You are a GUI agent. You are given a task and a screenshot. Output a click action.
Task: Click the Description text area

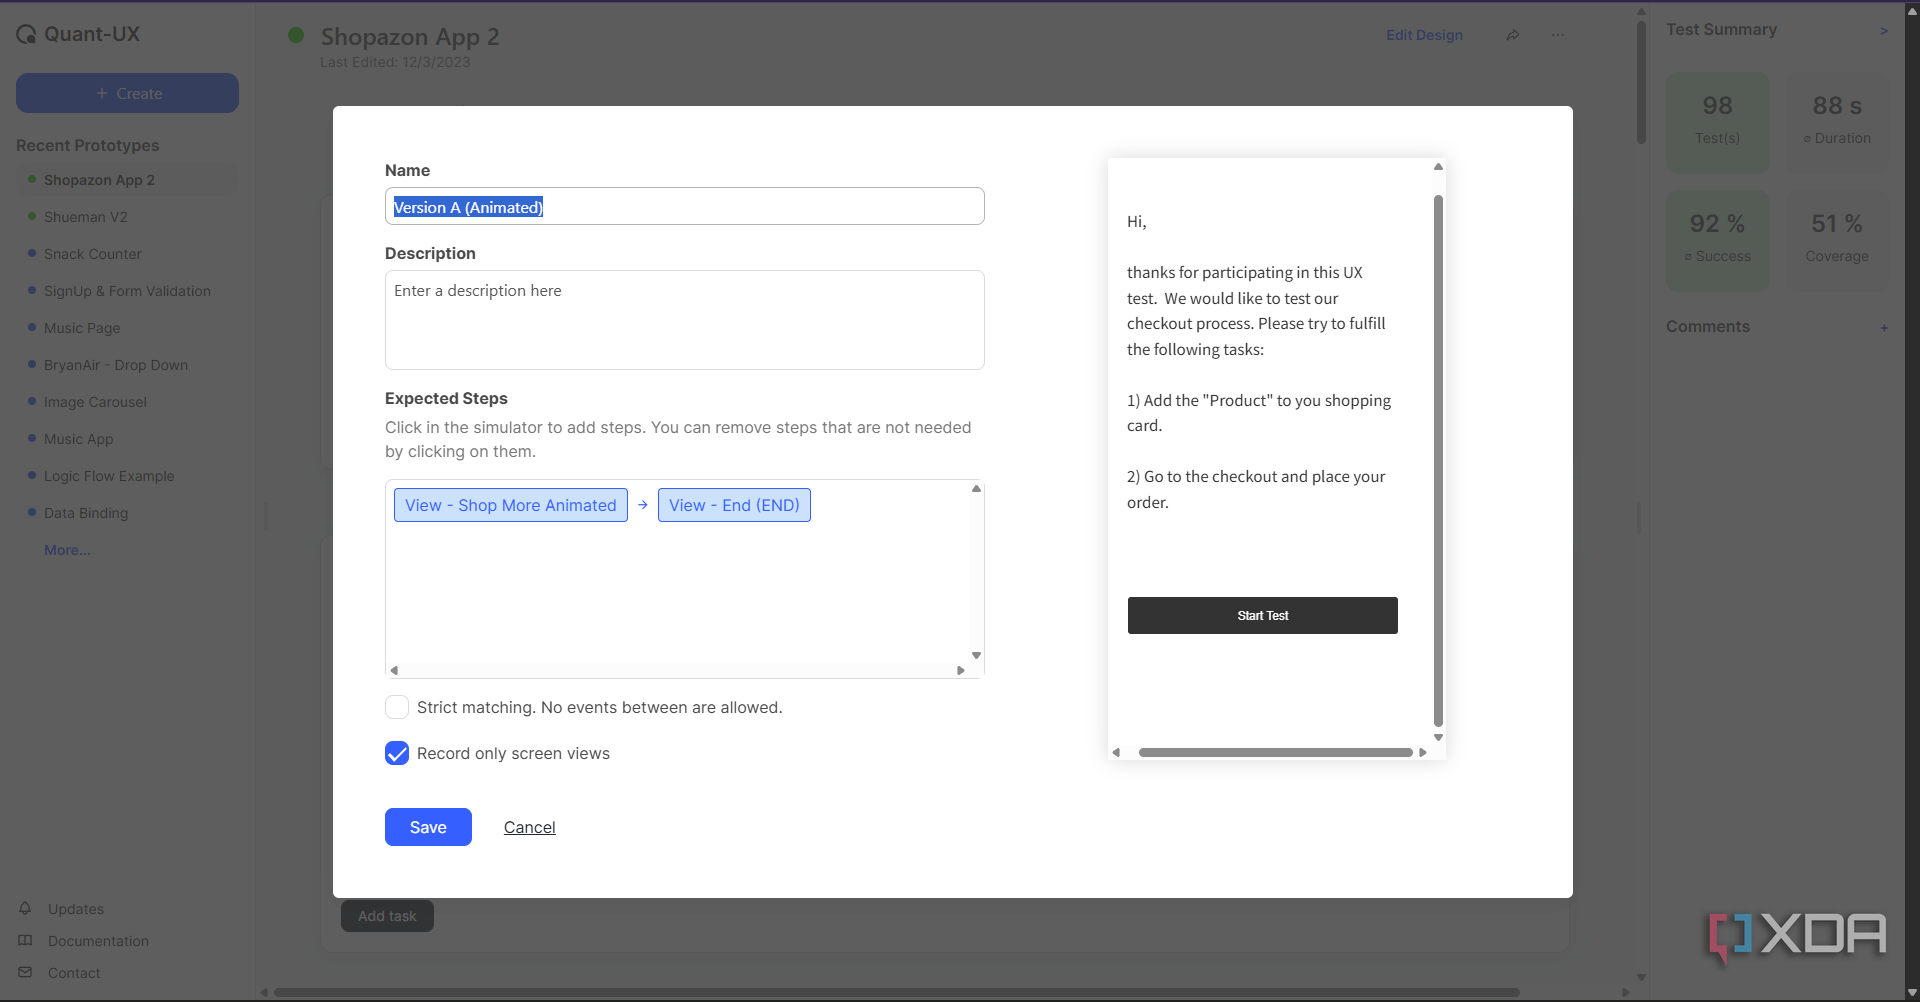685,320
